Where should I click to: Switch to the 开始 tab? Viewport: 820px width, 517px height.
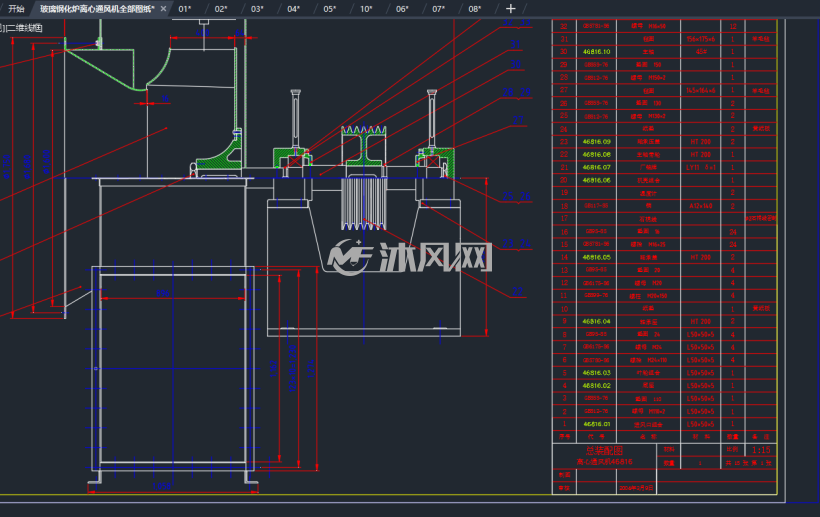16,9
